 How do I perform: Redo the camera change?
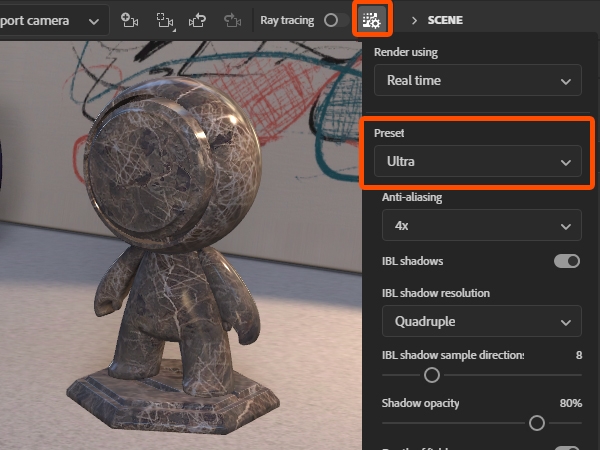tap(232, 21)
